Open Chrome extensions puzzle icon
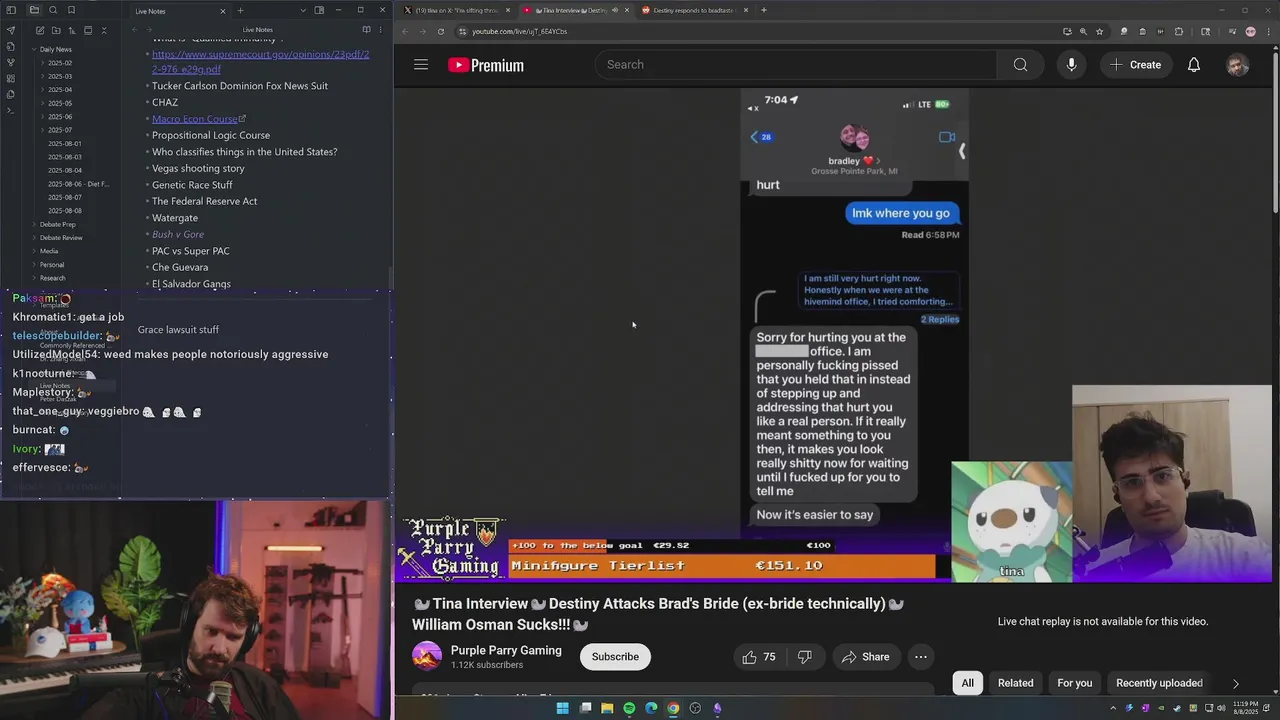1280x720 pixels. tap(1179, 31)
